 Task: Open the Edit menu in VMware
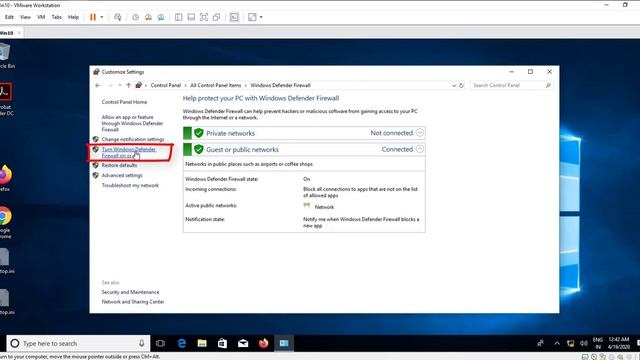coord(9,17)
